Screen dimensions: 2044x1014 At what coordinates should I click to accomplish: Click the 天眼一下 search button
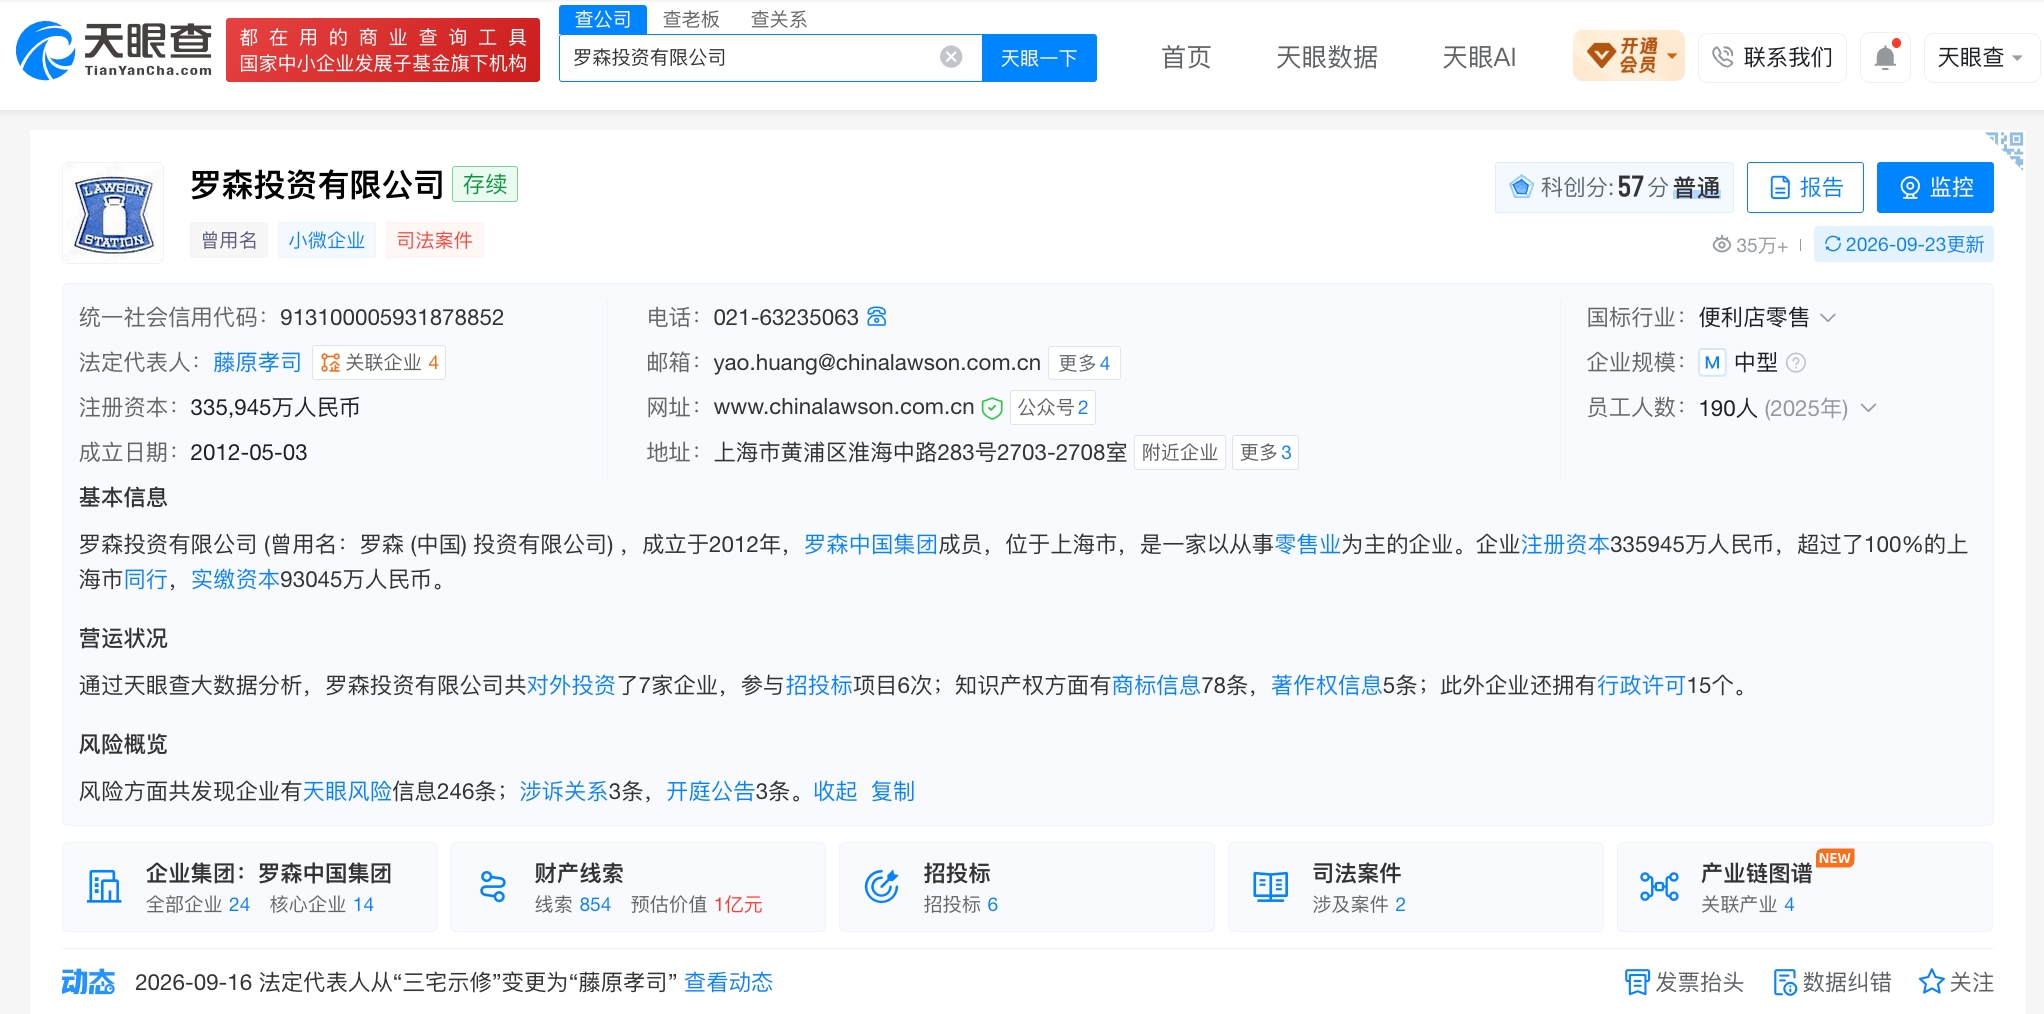1039,58
